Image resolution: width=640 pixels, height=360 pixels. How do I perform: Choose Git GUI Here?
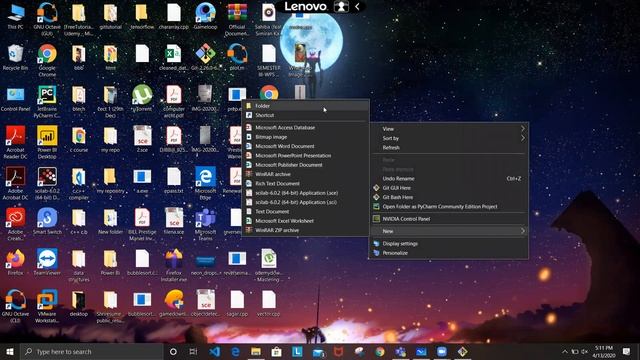click(x=449, y=188)
